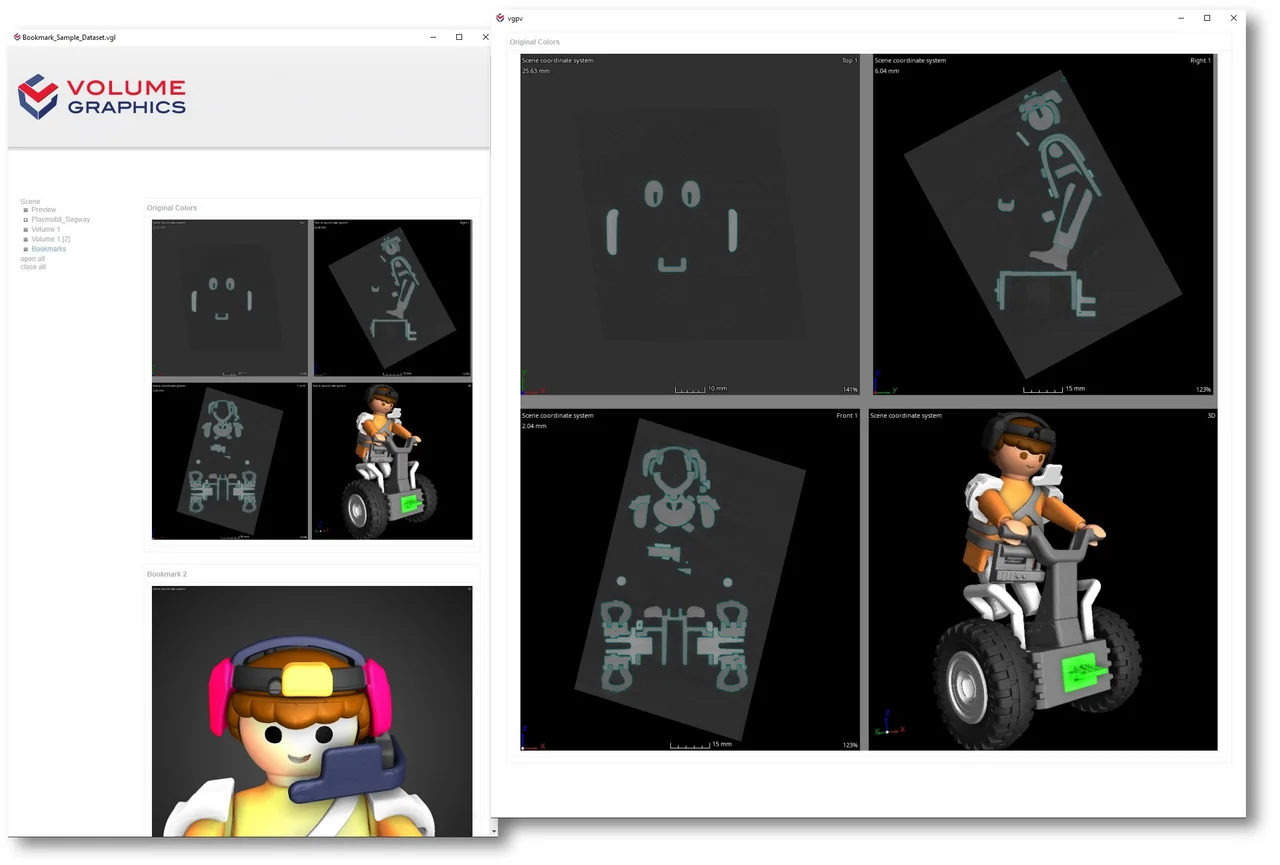Click the '3D' label in vgpv view
Screen dimensions: 1280x865
click(x=1210, y=415)
